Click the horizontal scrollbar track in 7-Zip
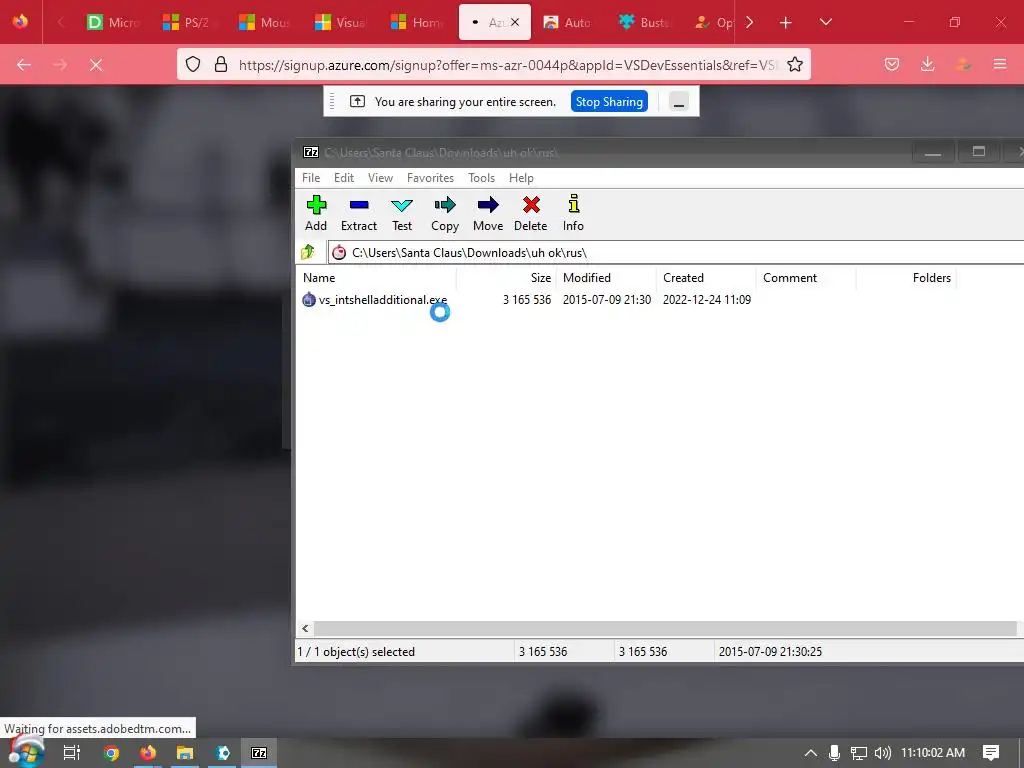Viewport: 1024px width, 768px height. click(x=665, y=628)
